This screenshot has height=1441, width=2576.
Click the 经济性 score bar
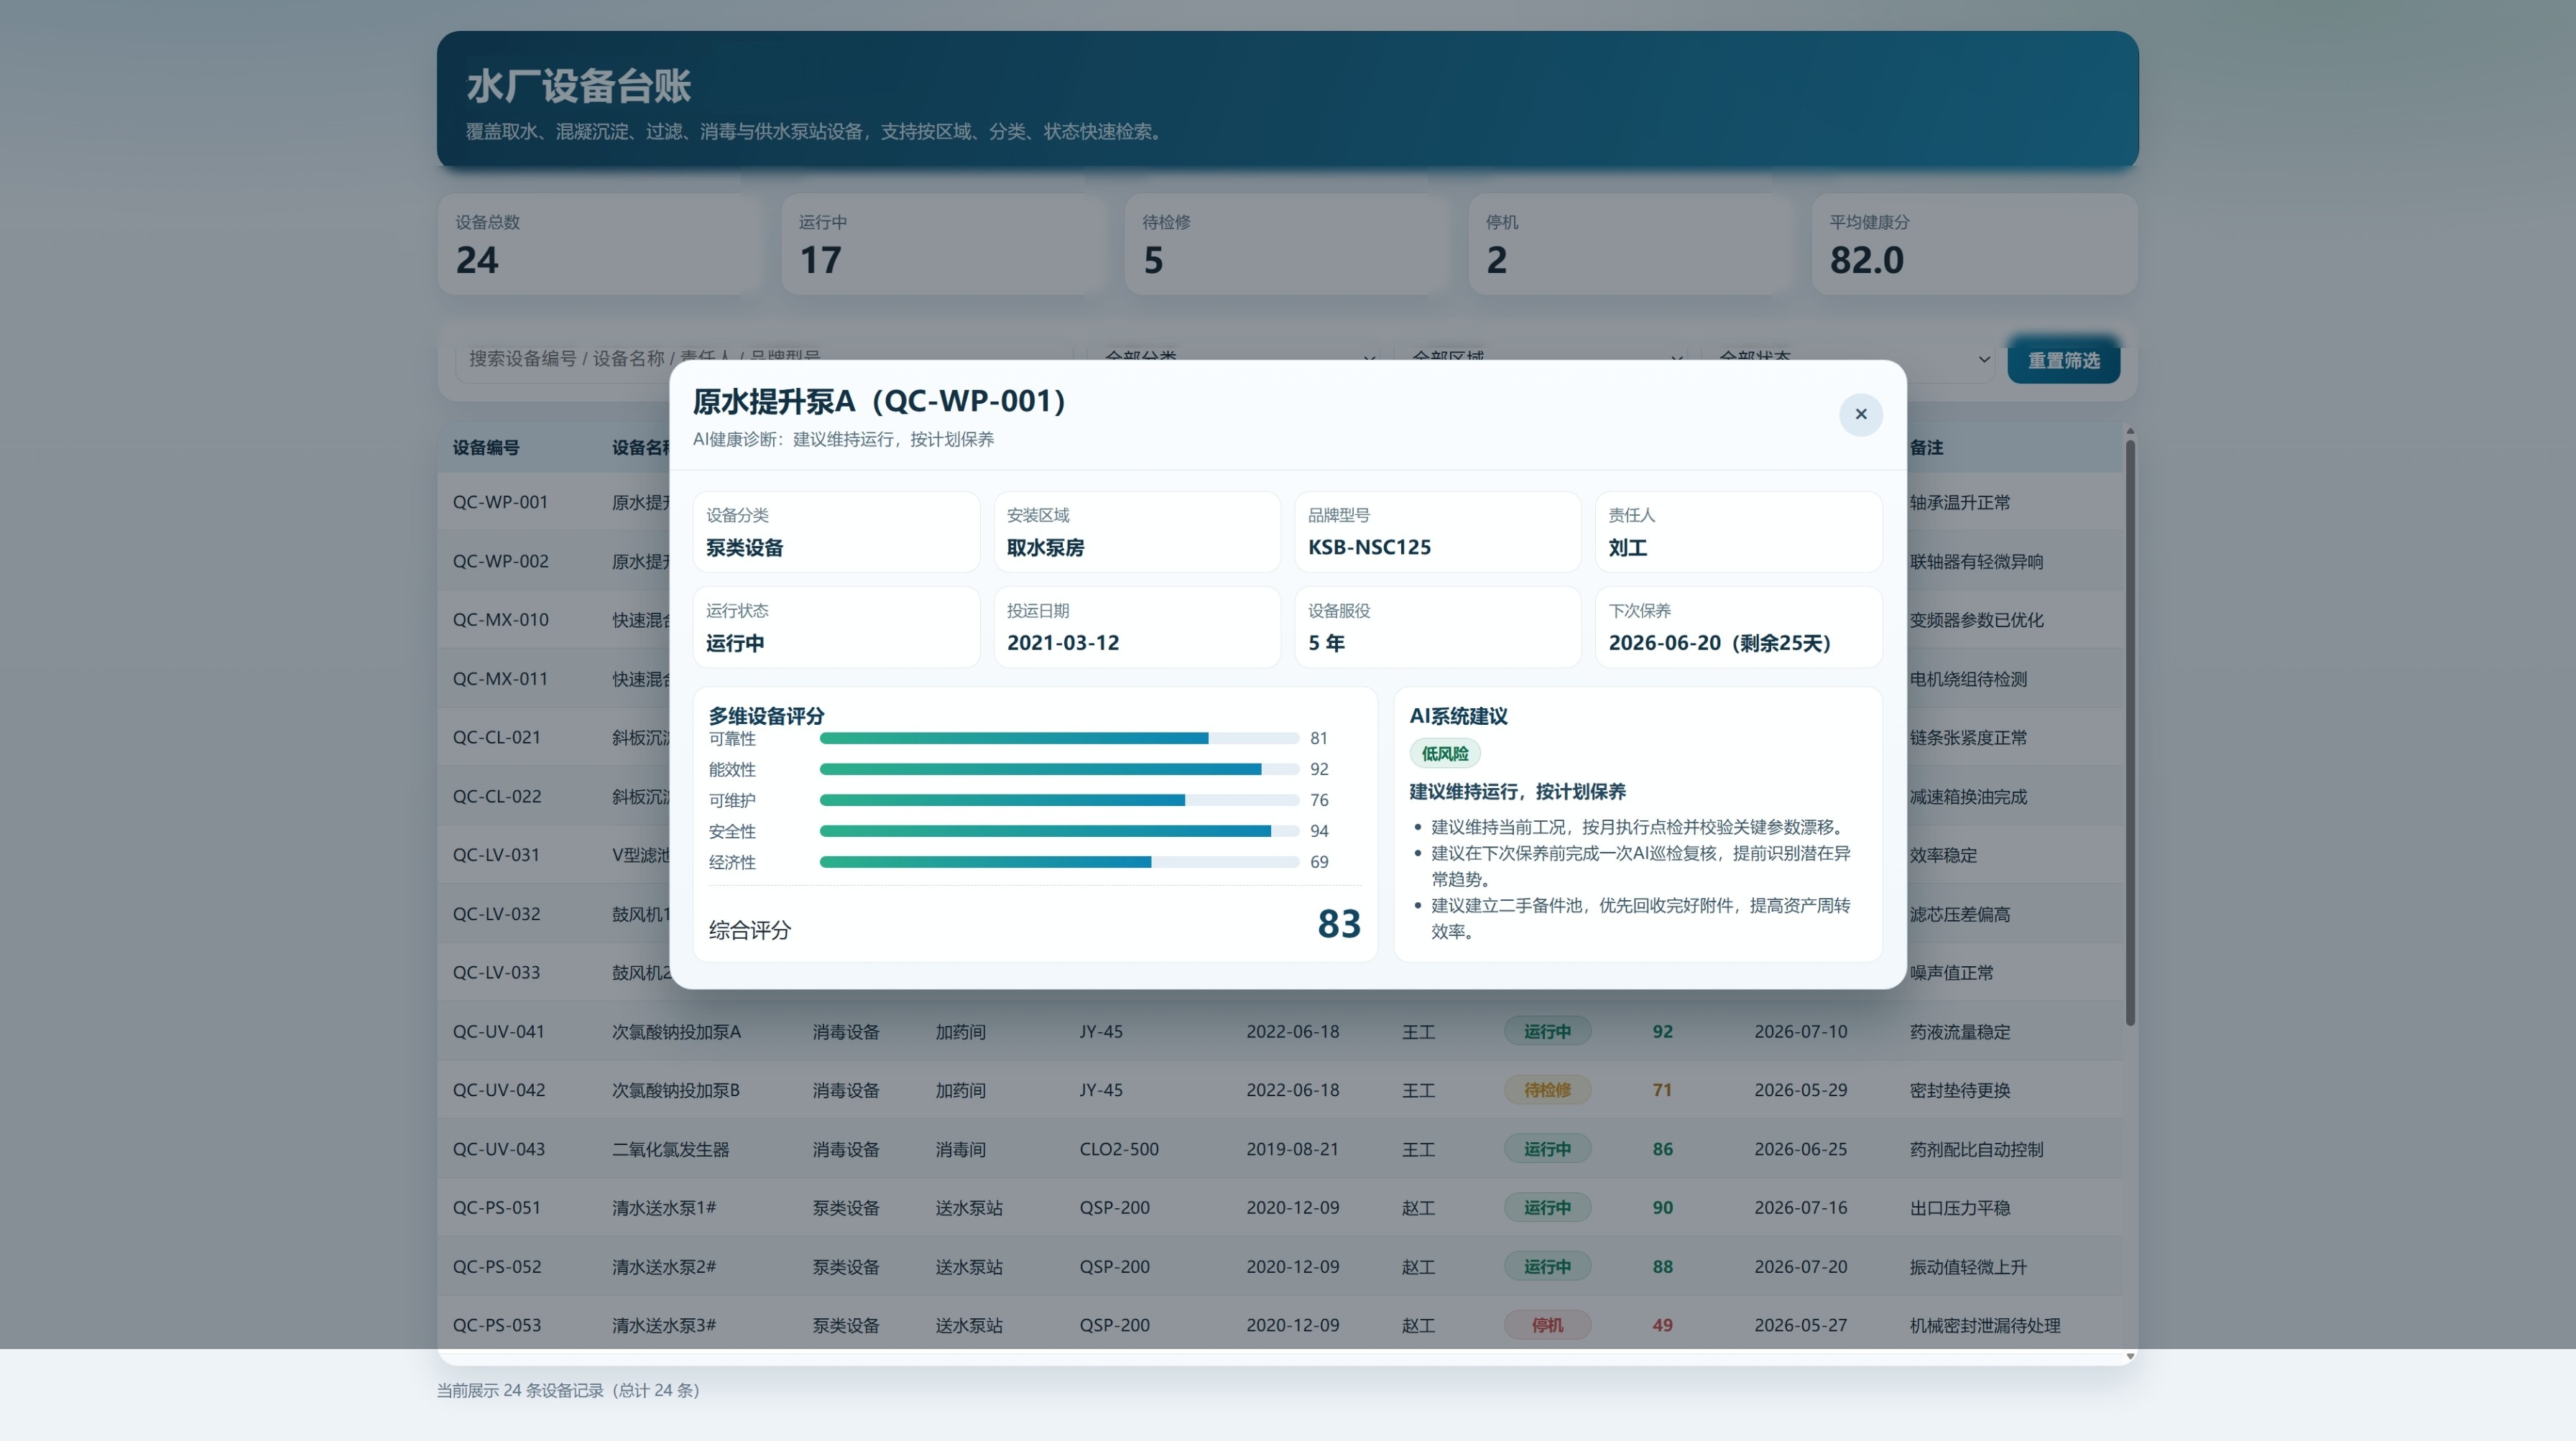1059,862
